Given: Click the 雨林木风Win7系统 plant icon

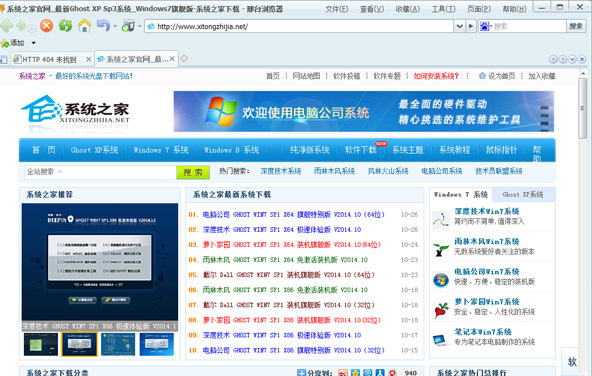Looking at the screenshot, I should [441, 250].
